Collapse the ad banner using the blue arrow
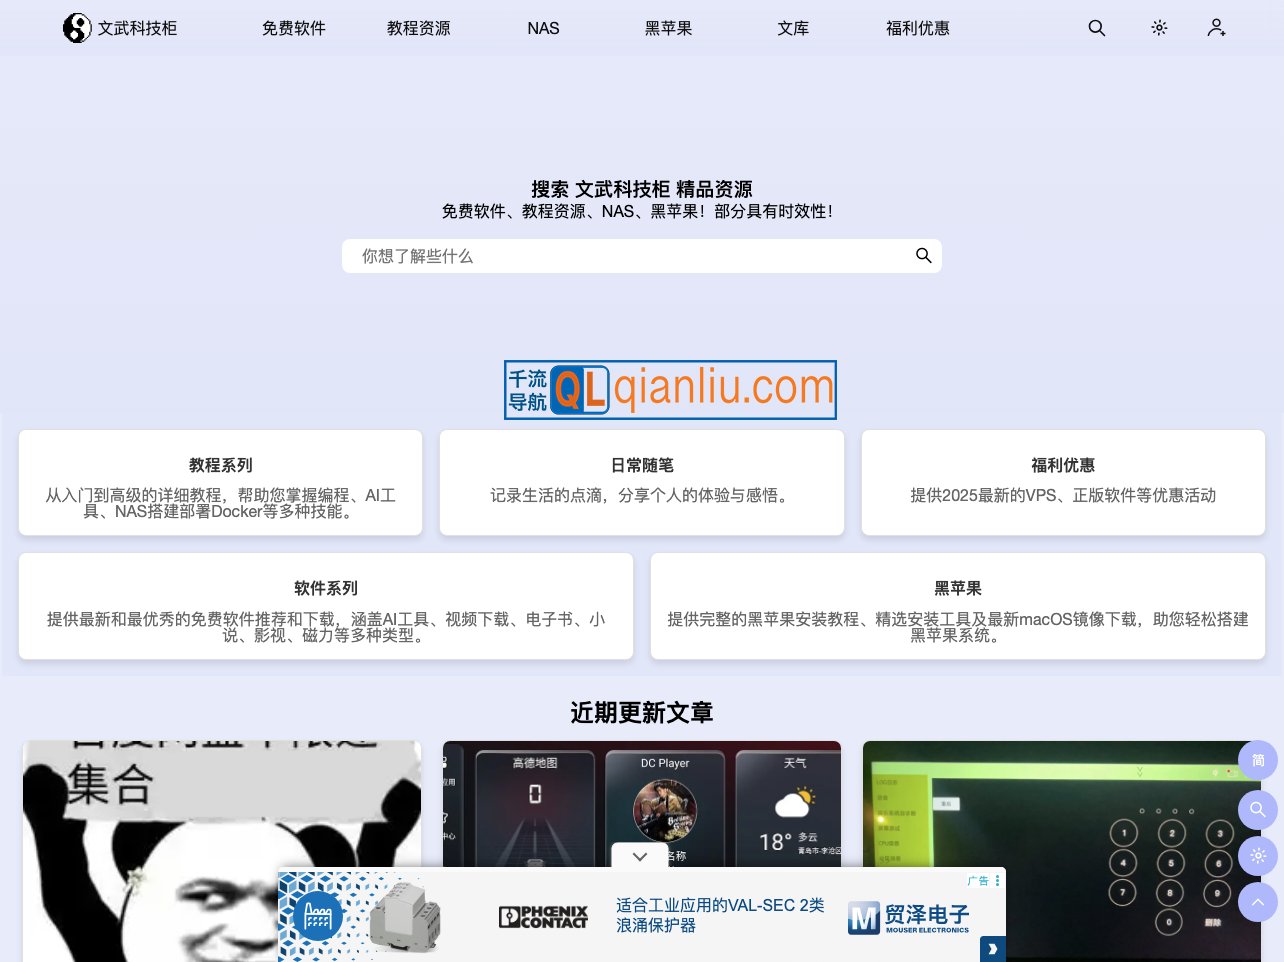The image size is (1284, 962). 992,949
